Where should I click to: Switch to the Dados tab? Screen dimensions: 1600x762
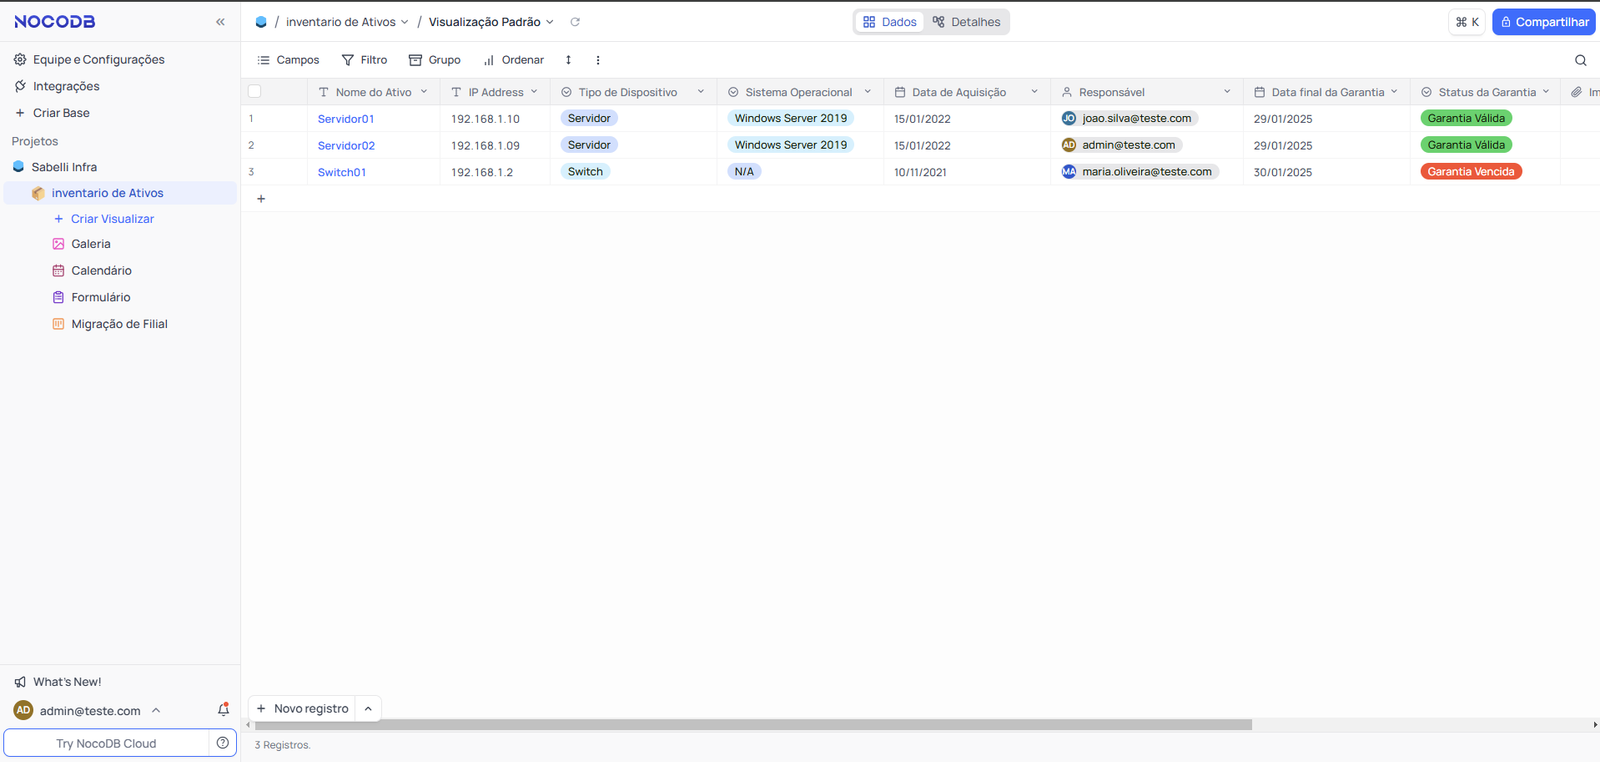click(x=889, y=22)
